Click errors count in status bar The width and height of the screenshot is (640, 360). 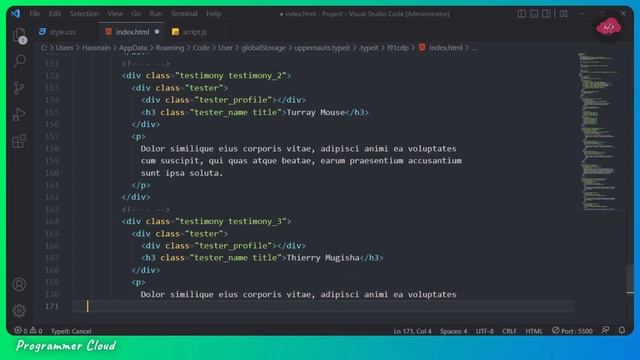coord(20,331)
